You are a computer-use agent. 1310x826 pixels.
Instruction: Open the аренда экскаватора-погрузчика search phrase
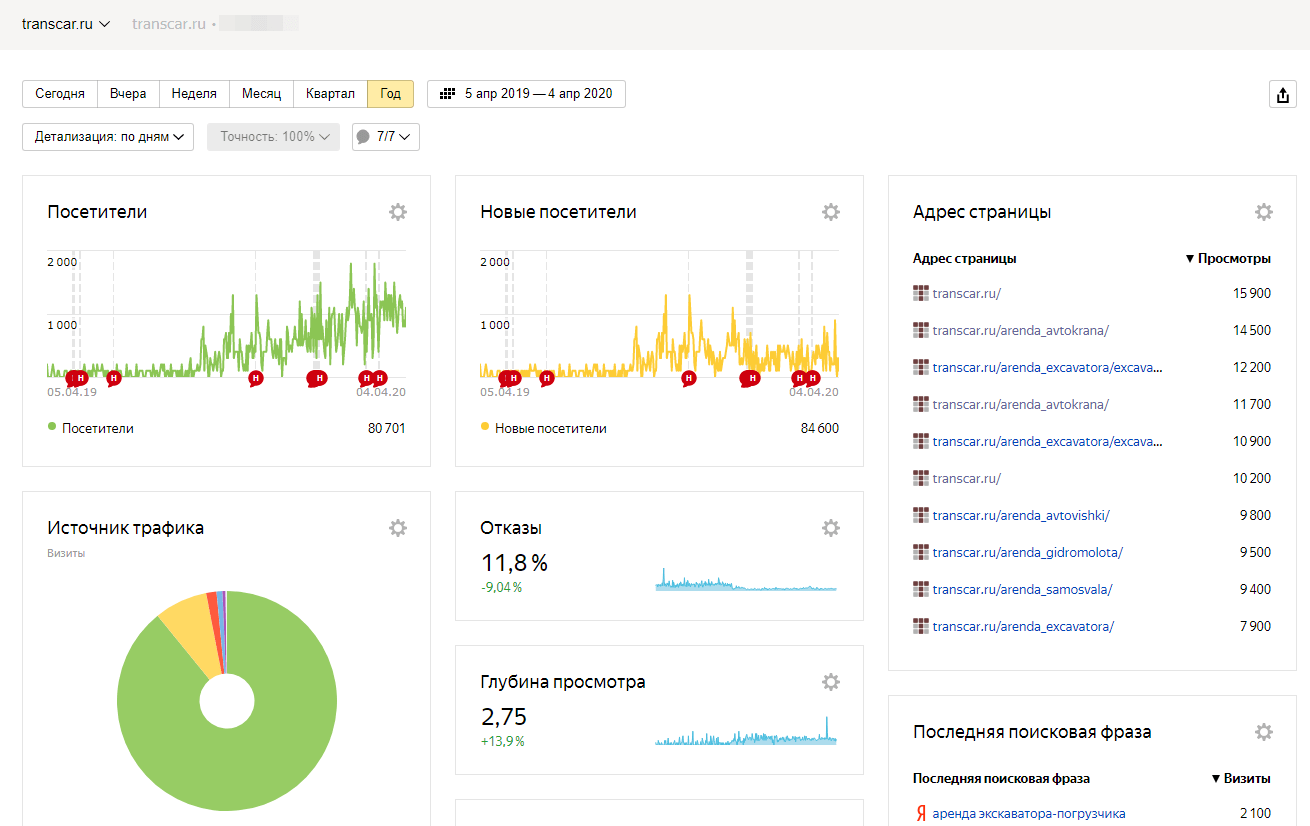tap(1029, 814)
